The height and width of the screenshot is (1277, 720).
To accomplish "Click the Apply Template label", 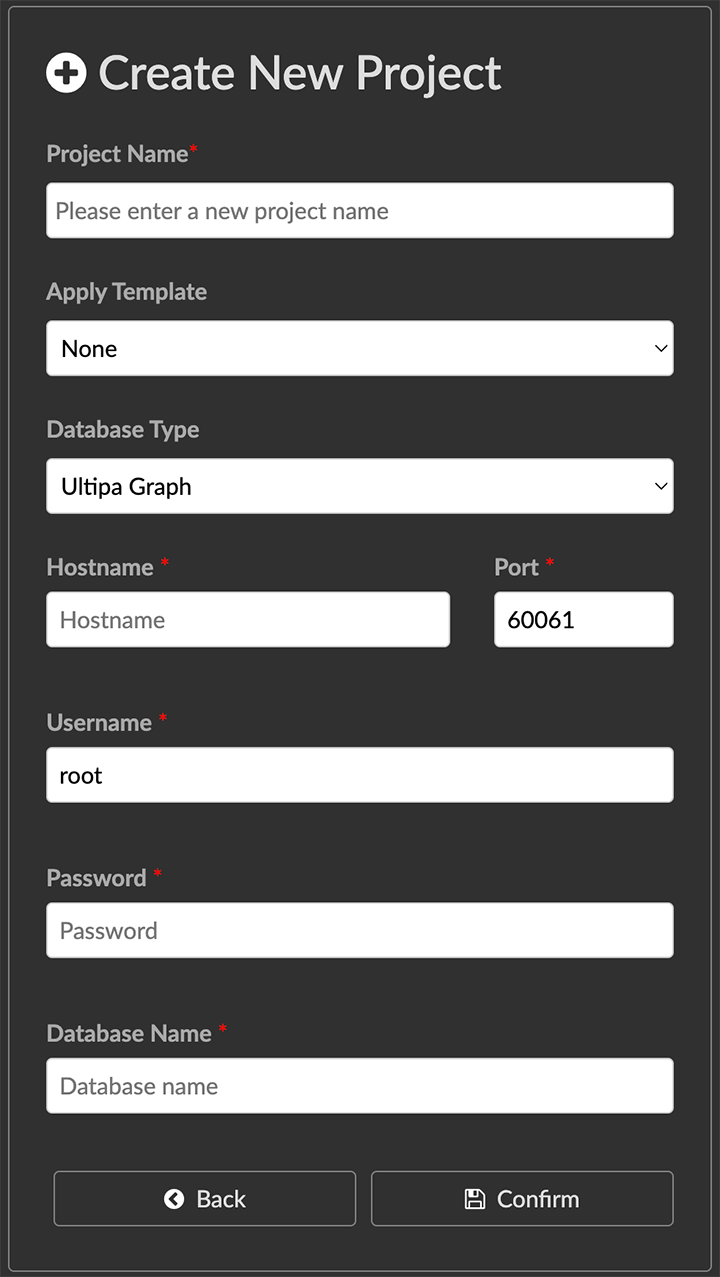I will [126, 292].
